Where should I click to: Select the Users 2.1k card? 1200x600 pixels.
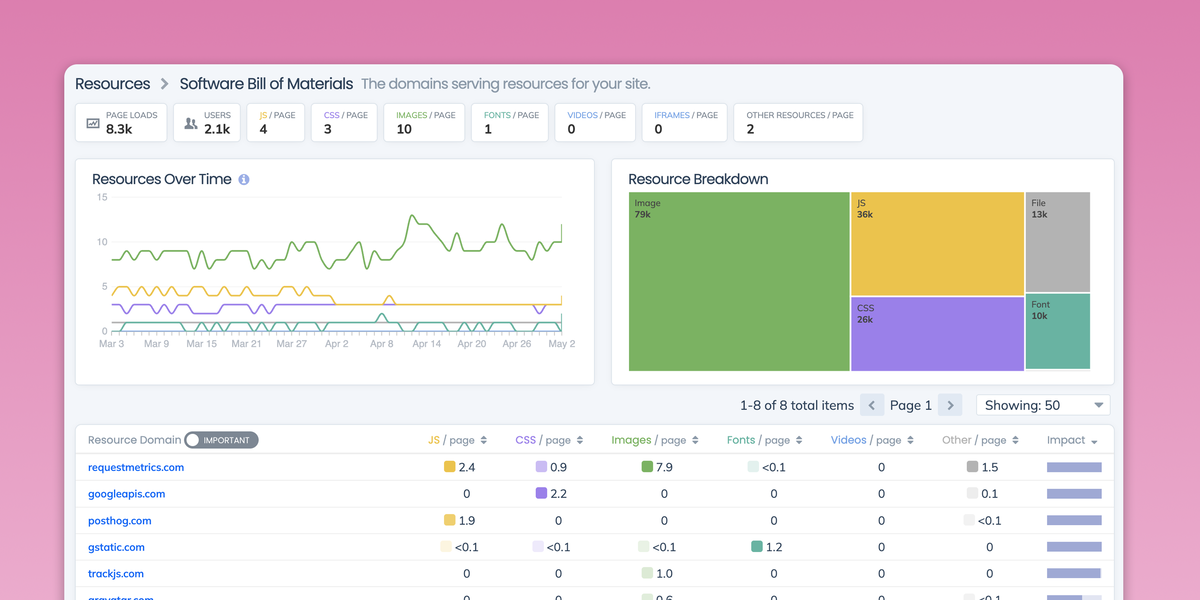[x=207, y=123]
